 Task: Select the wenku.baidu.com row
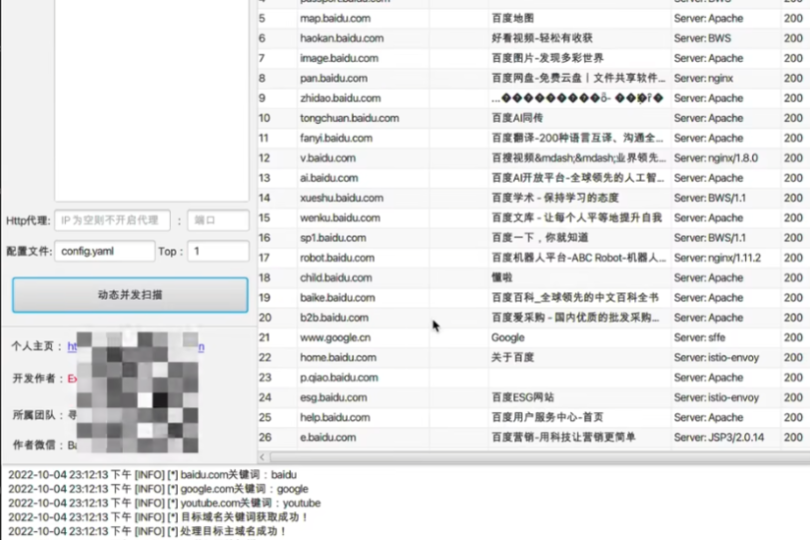(534, 218)
